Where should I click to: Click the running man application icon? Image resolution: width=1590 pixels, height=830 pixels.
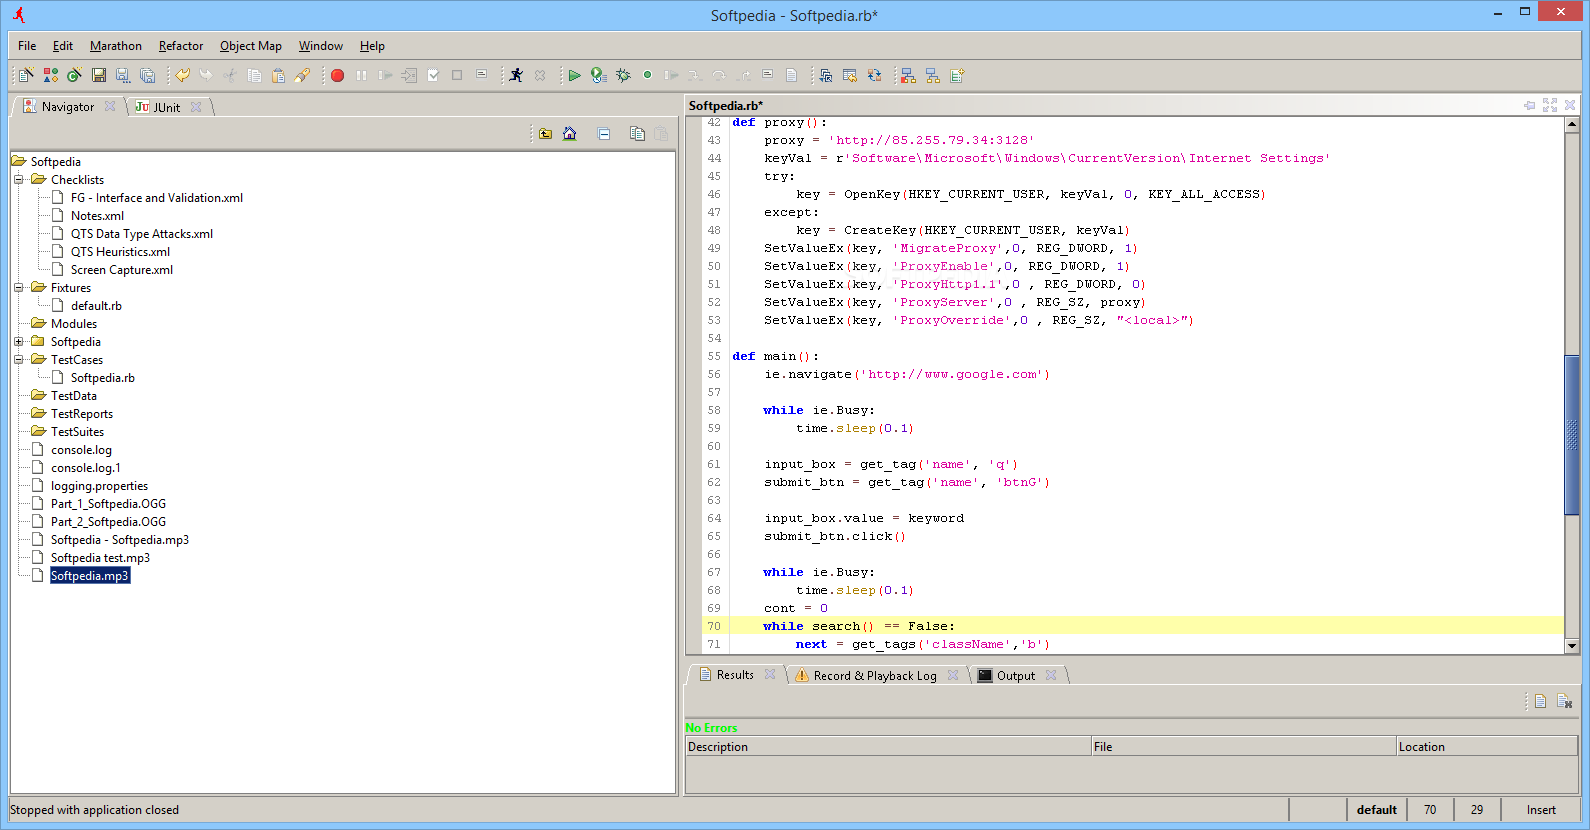pyautogui.click(x=516, y=75)
